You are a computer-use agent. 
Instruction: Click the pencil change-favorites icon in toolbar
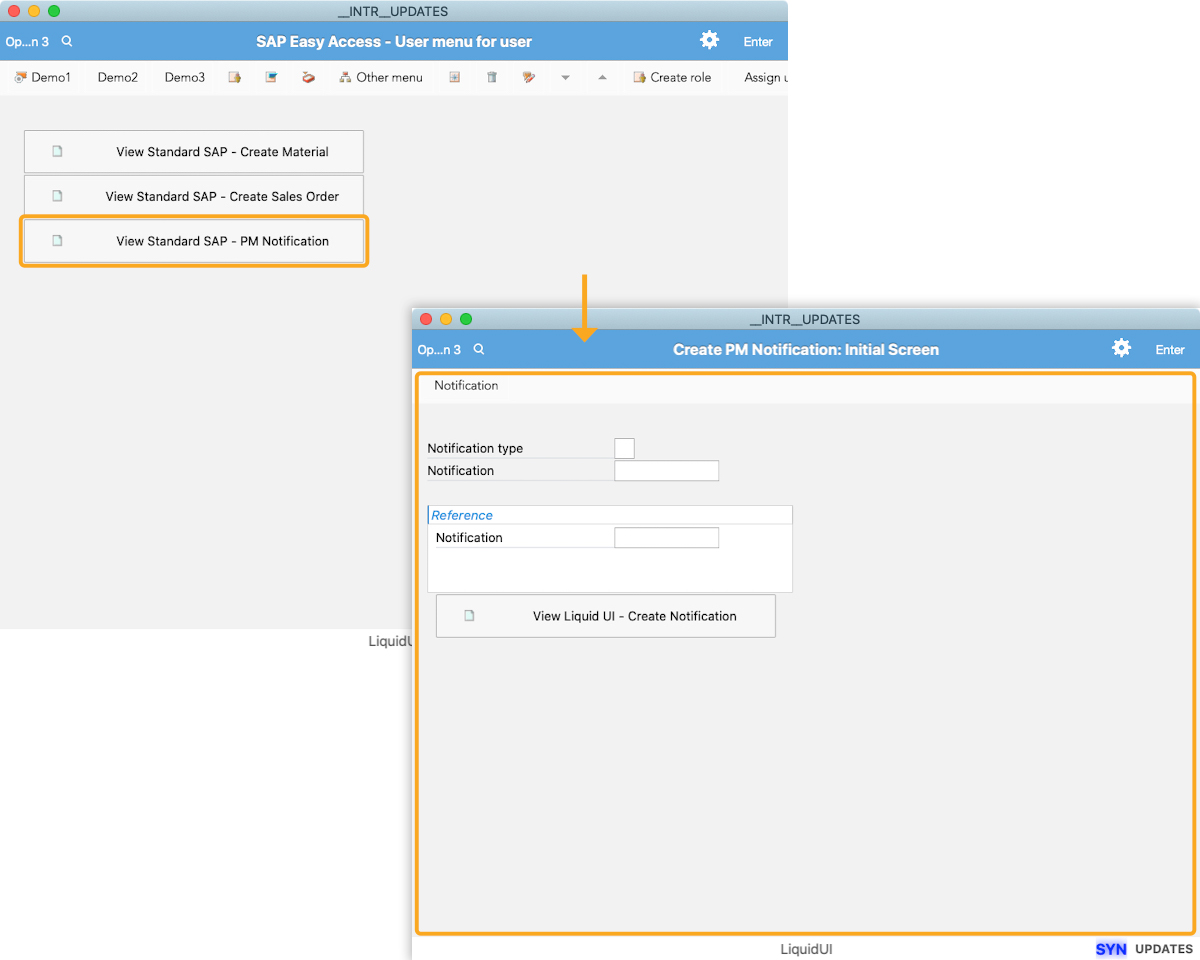[x=529, y=77]
